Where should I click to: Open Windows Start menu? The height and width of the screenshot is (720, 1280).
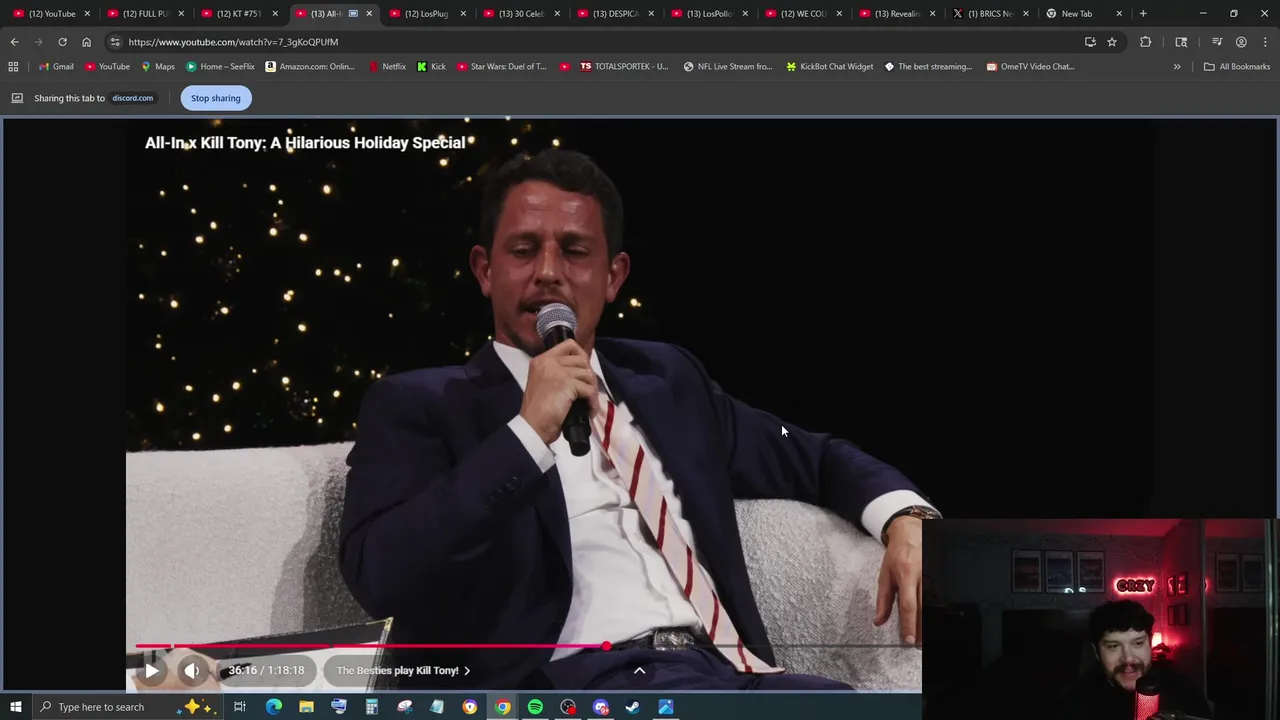(15, 707)
